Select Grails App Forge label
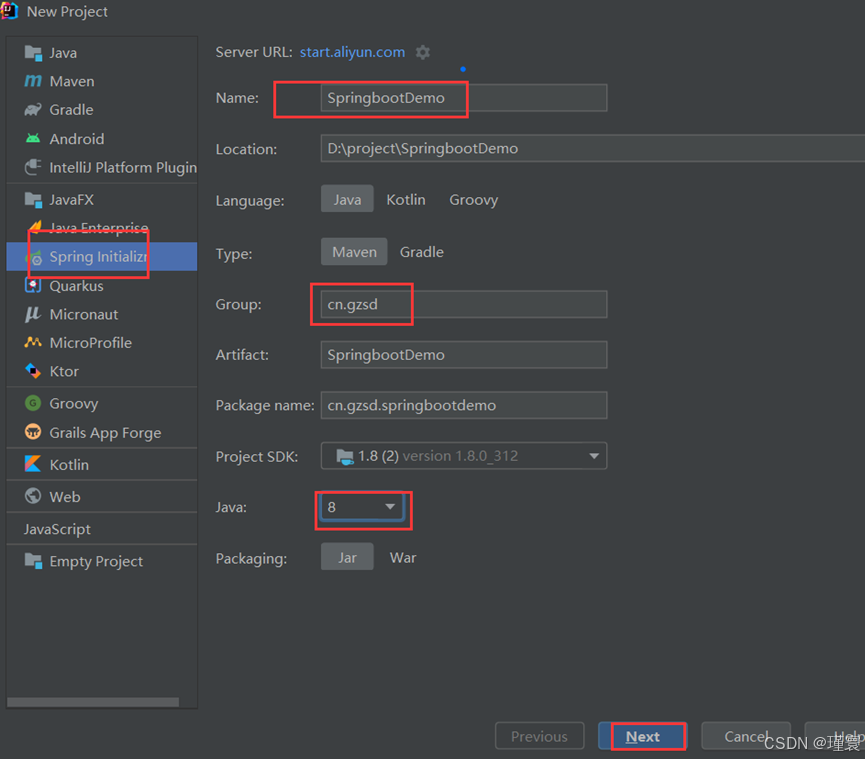Image resolution: width=865 pixels, height=759 pixels. click(x=105, y=432)
